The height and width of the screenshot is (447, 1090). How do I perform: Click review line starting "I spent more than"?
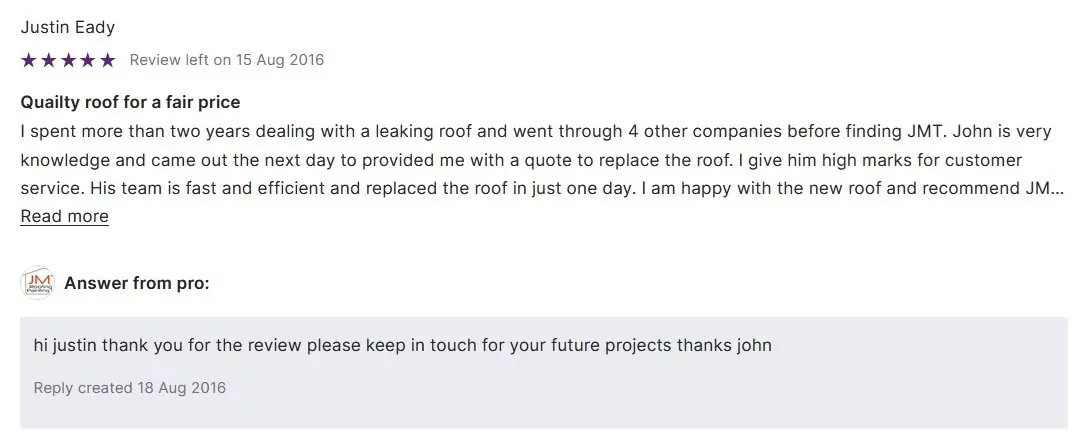click(x=400, y=131)
